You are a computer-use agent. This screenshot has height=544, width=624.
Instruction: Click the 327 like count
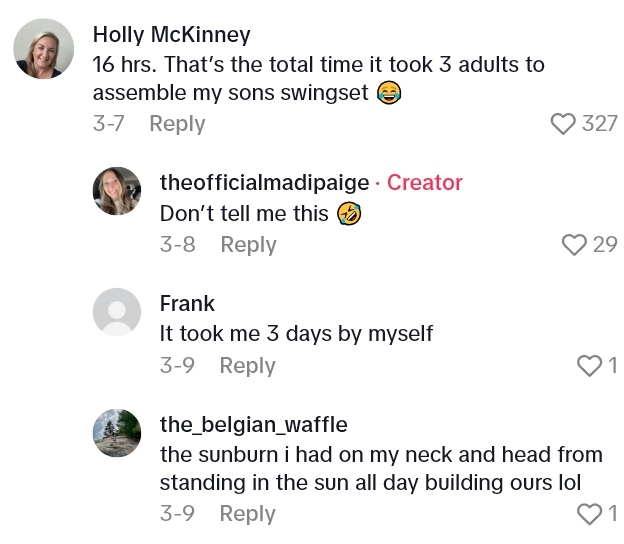point(600,124)
